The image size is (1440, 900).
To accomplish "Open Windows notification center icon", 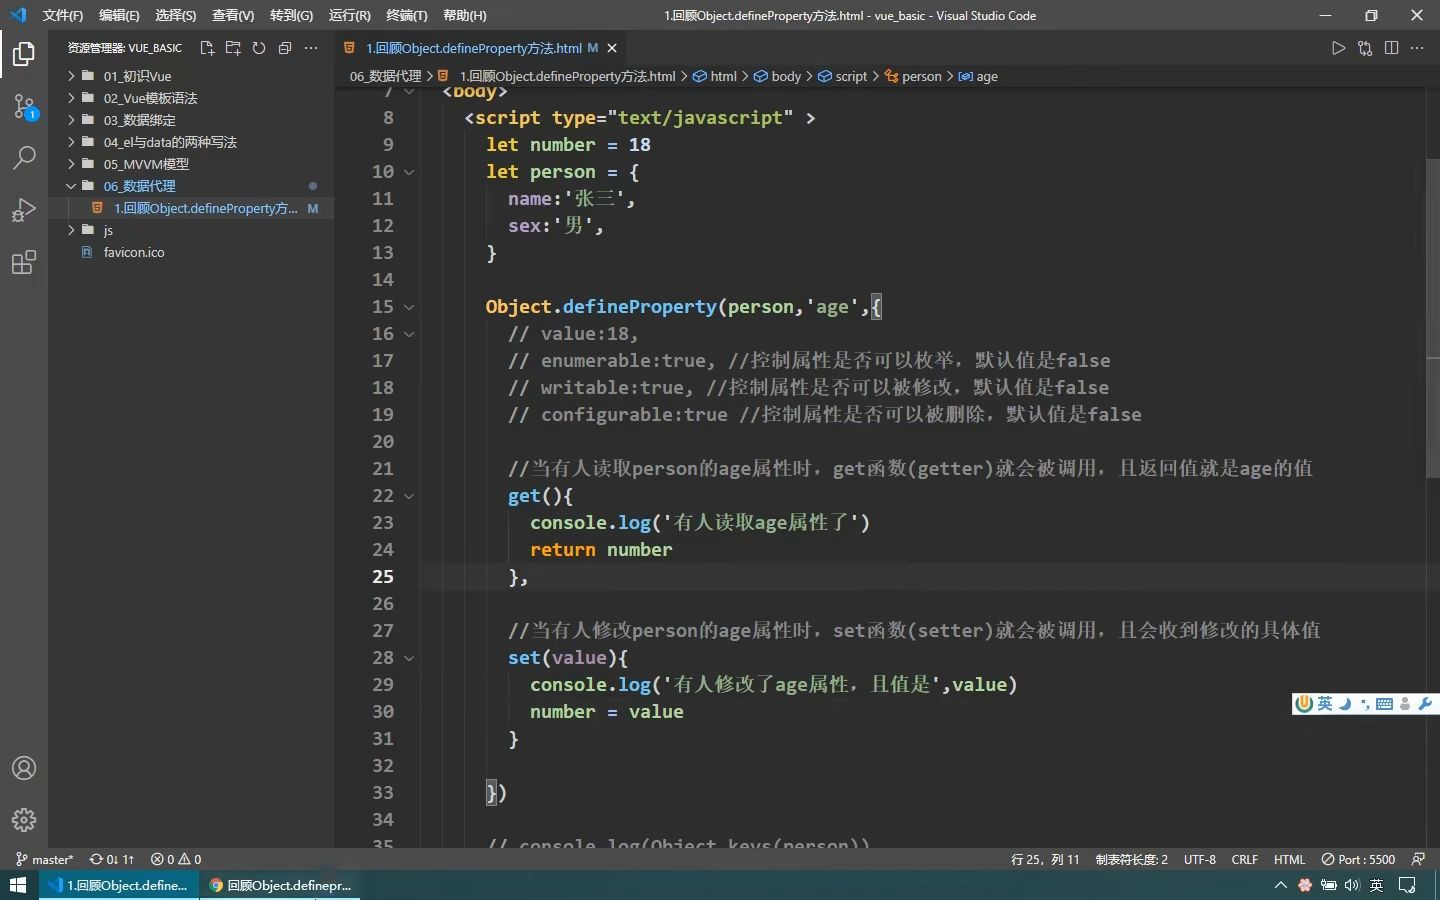I will [x=1407, y=885].
